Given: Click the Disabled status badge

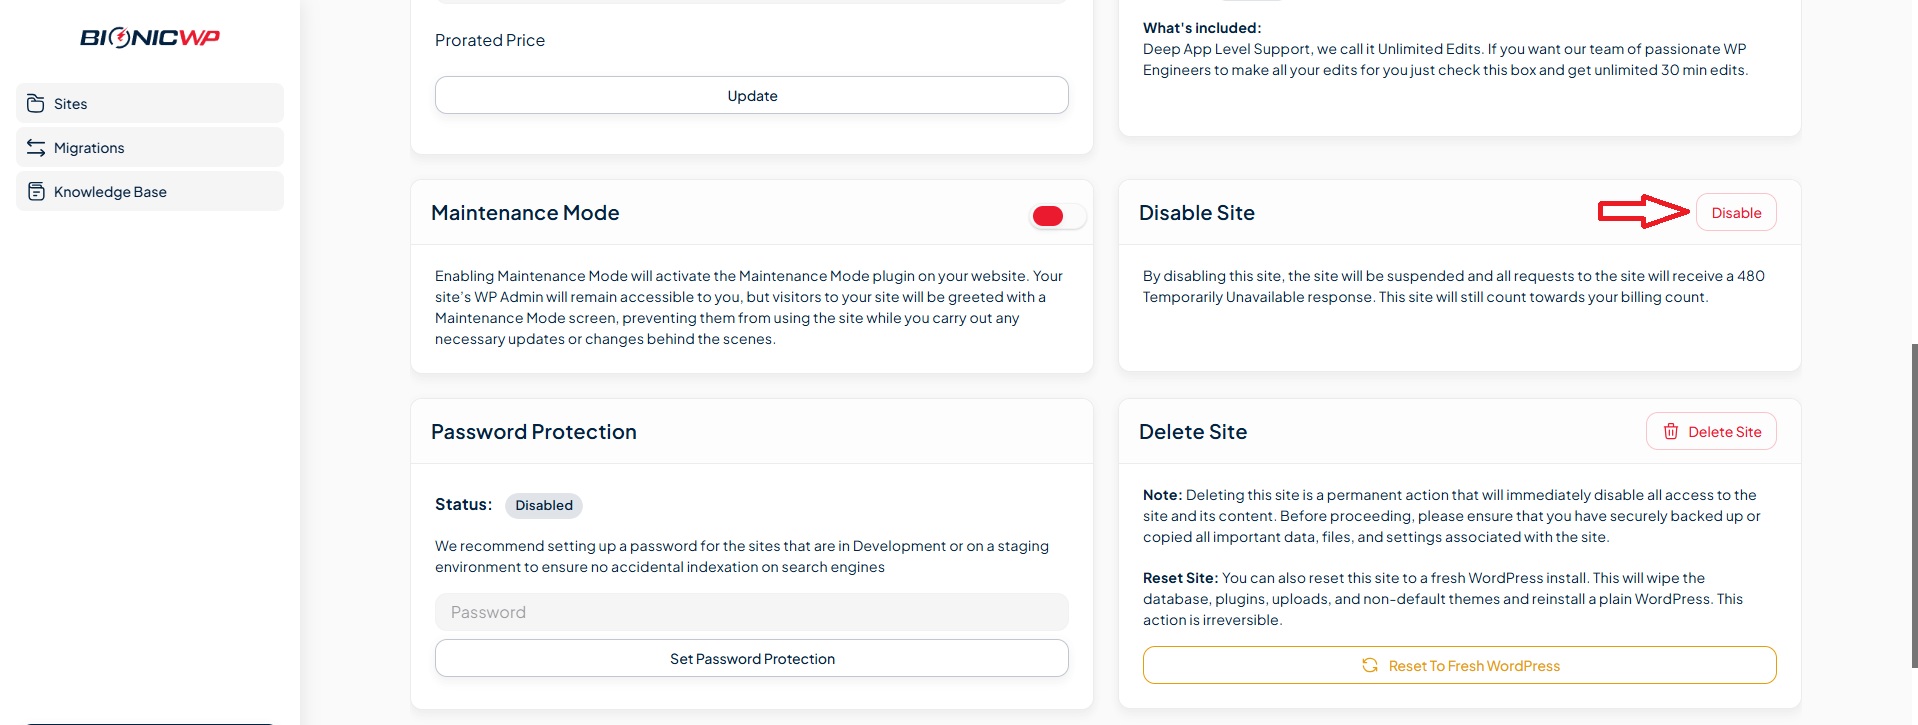Looking at the screenshot, I should coord(544,506).
